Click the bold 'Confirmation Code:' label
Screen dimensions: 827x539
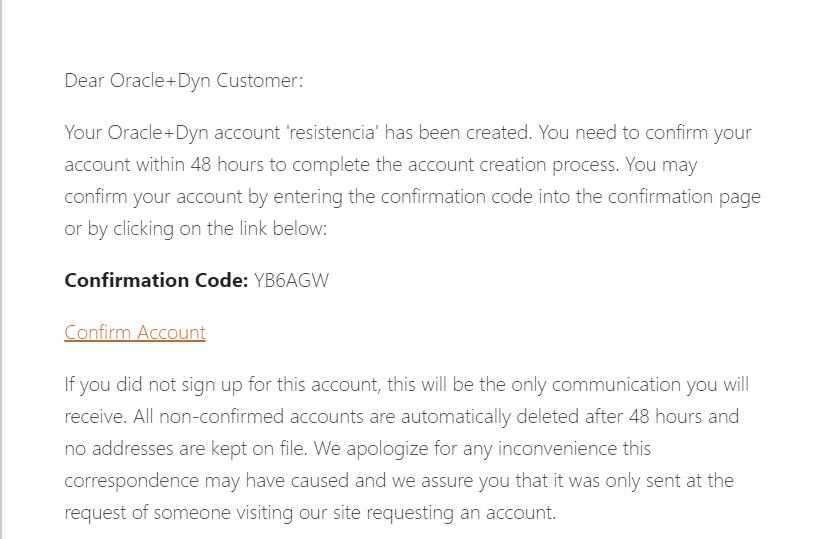point(156,281)
